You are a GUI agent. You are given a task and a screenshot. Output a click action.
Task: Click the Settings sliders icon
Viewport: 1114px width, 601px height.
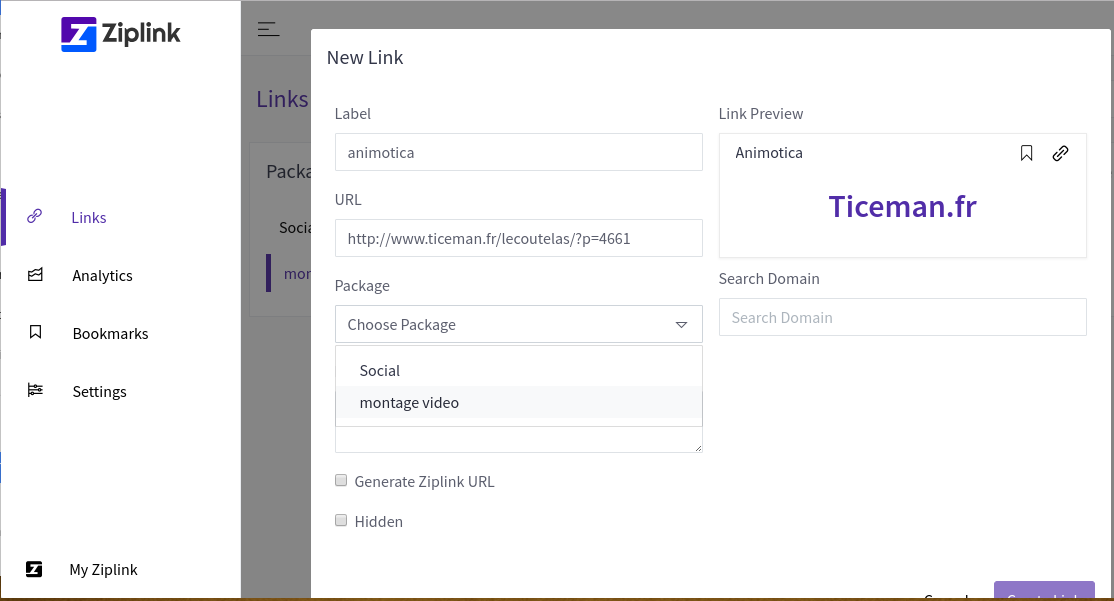(35, 389)
